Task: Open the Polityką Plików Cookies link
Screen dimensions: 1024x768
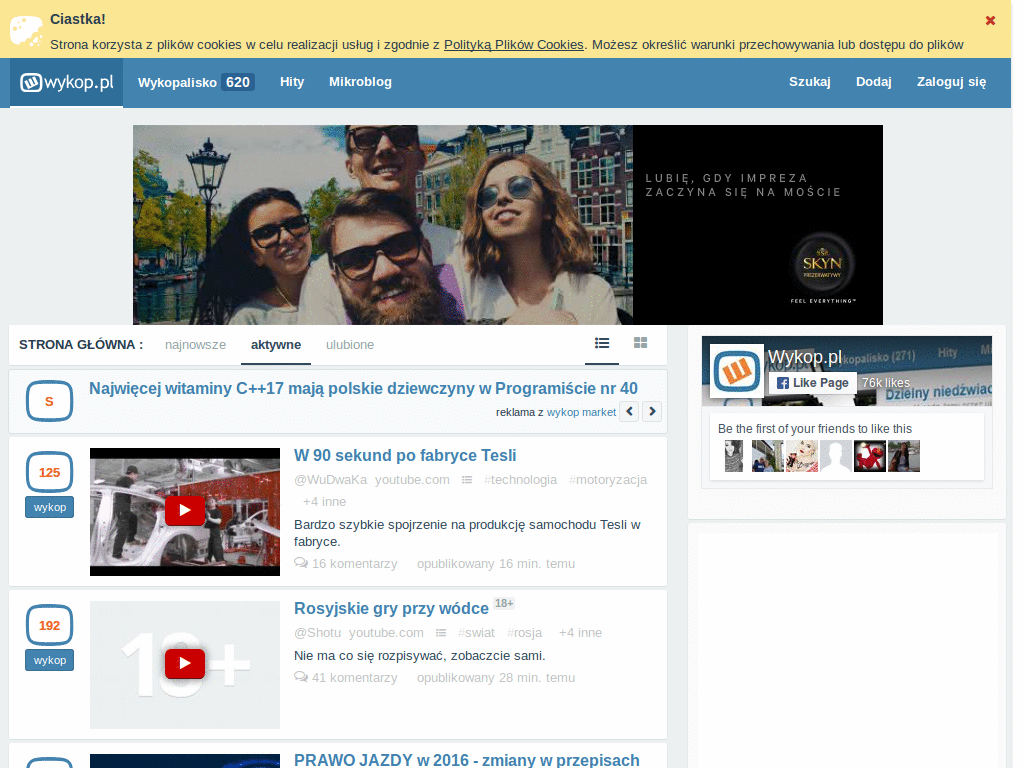Action: [x=513, y=44]
